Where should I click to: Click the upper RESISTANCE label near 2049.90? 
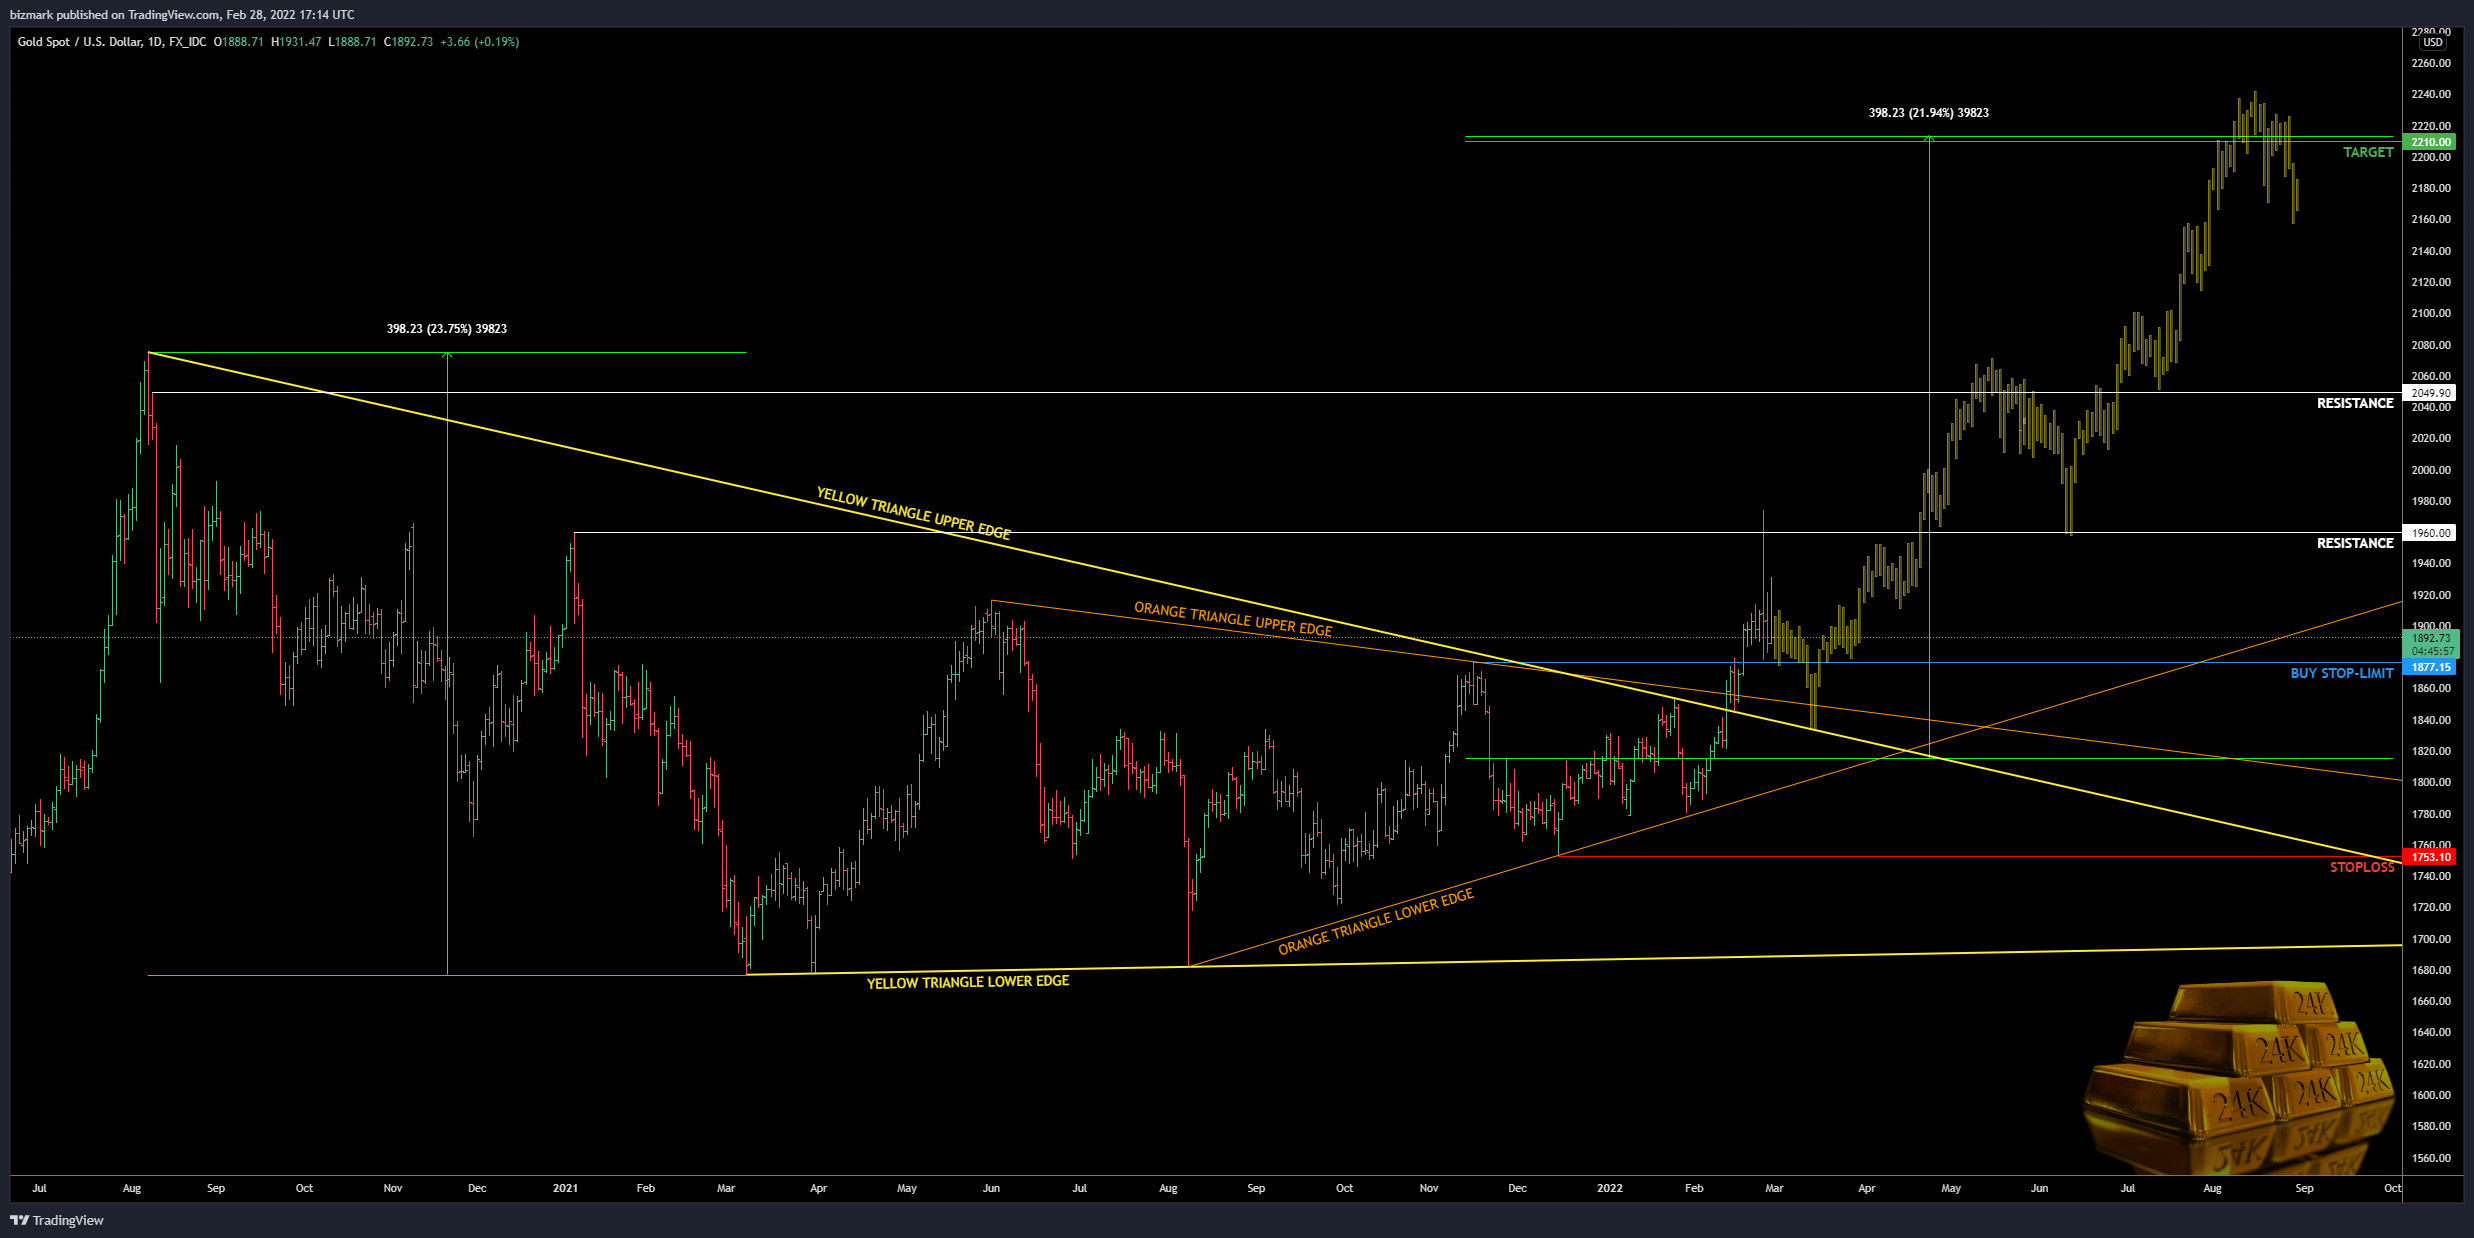pyautogui.click(x=2355, y=403)
